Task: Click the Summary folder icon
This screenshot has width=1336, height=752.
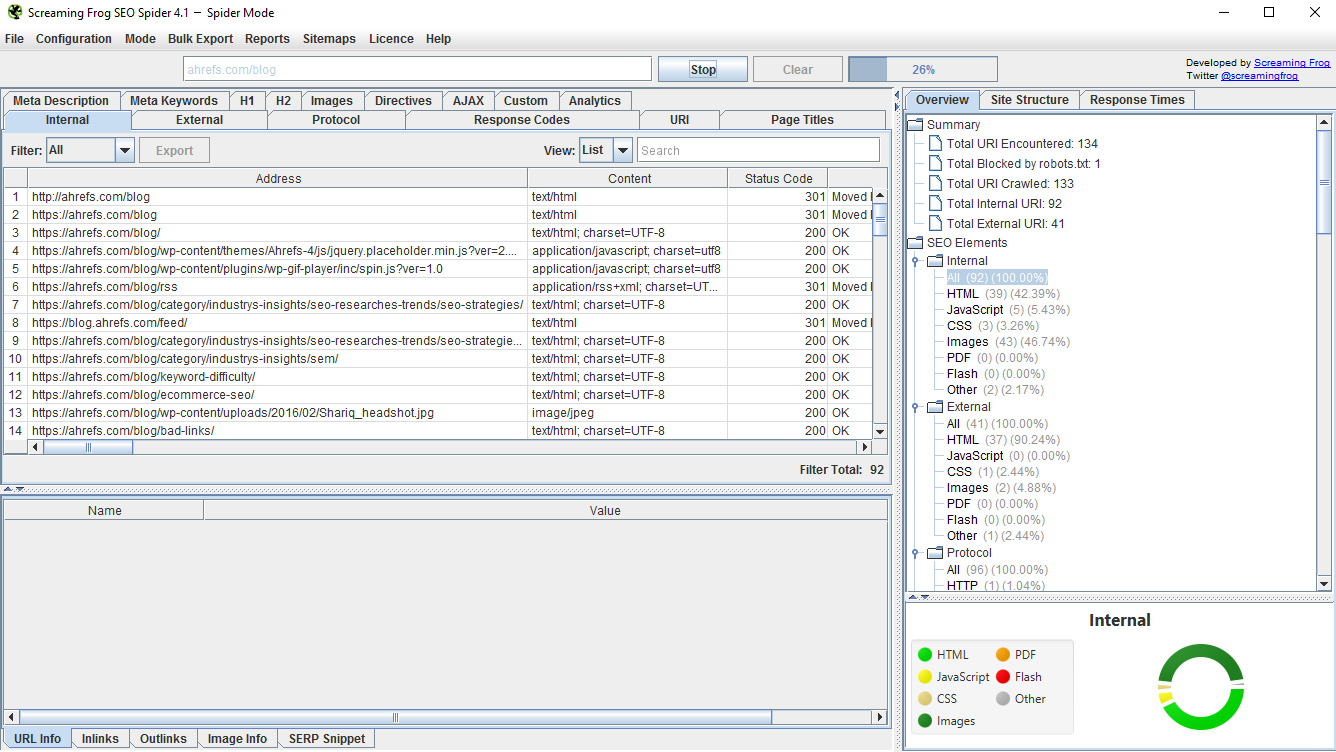Action: [915, 125]
